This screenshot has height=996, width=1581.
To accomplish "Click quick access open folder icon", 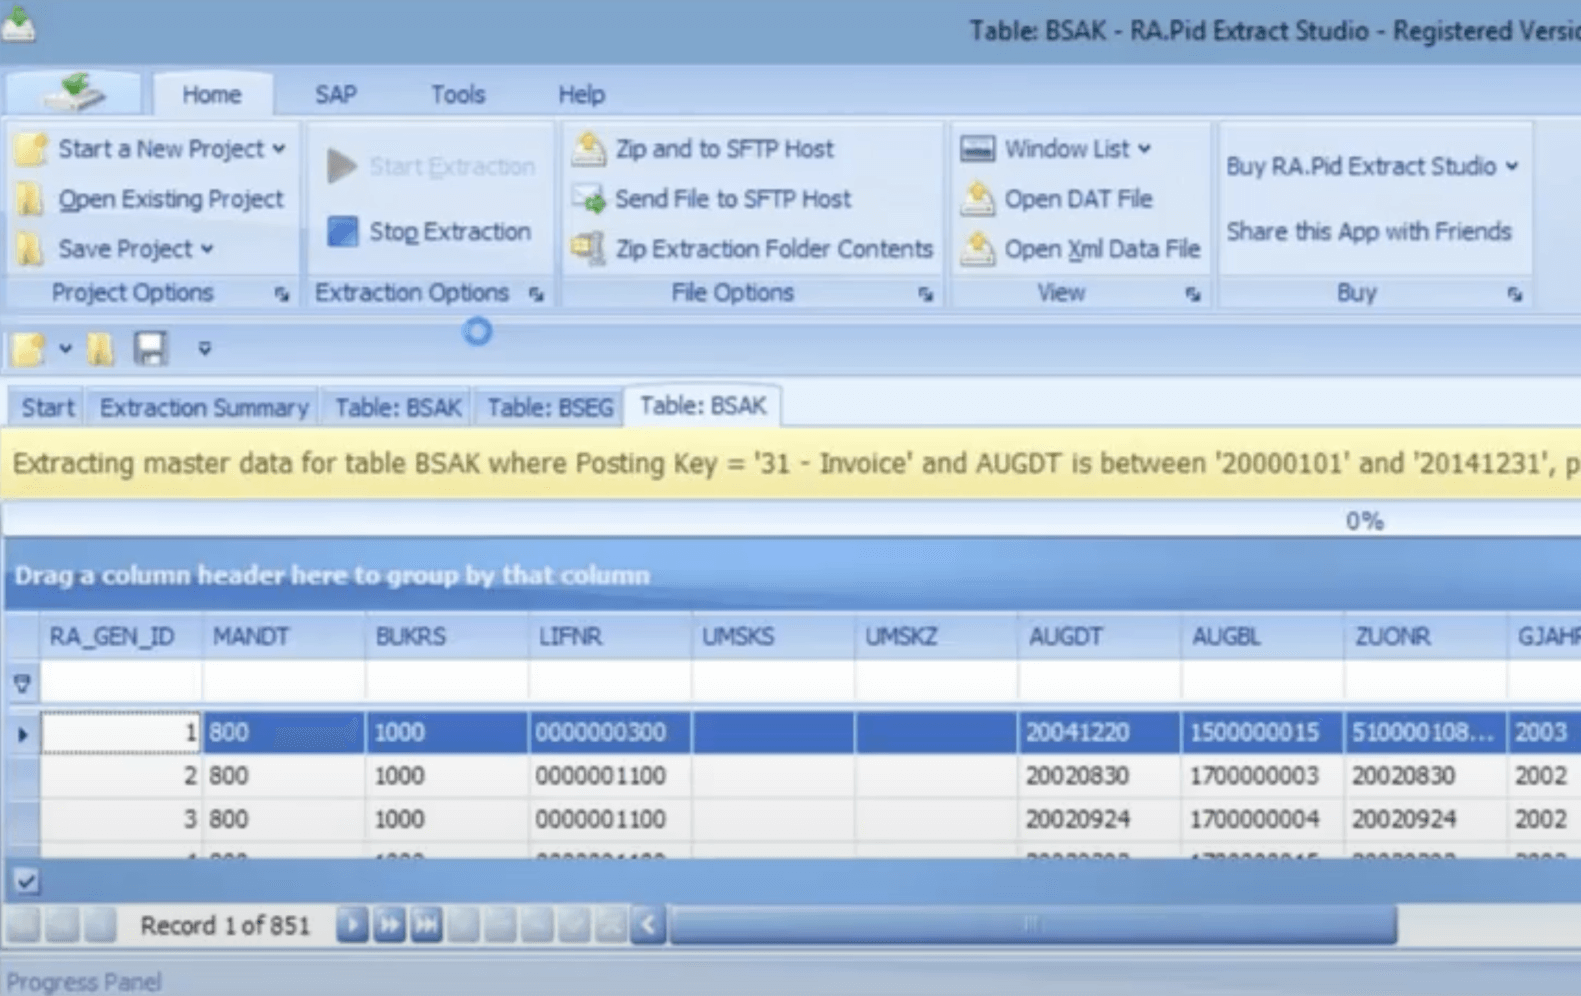I will coord(100,348).
